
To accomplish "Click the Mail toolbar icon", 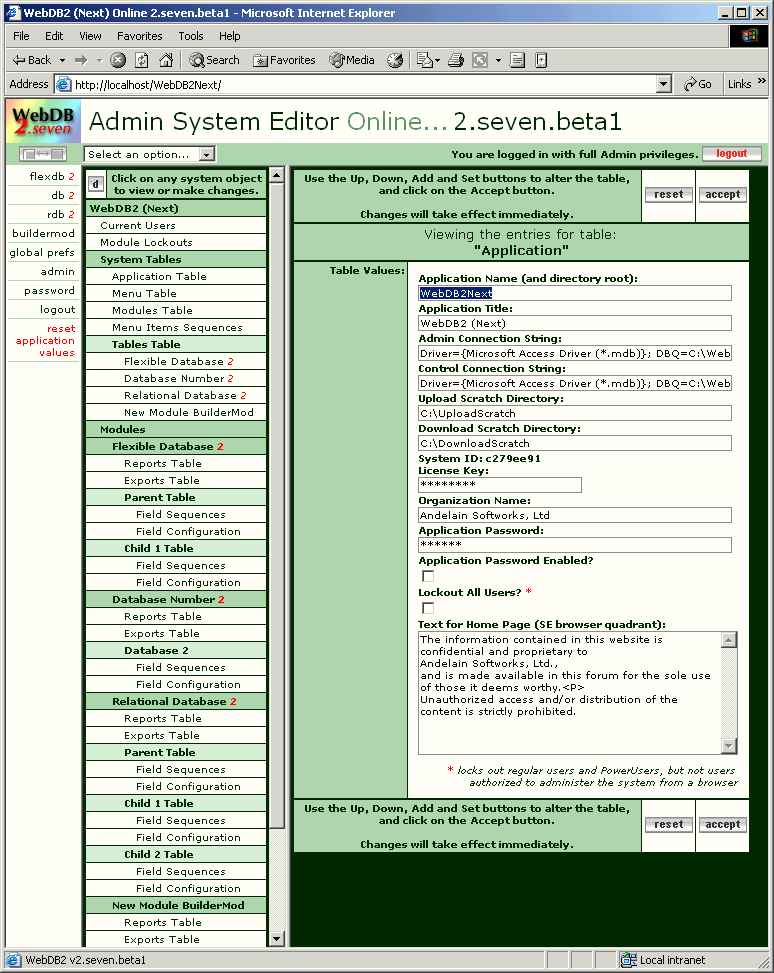I will (425, 60).
